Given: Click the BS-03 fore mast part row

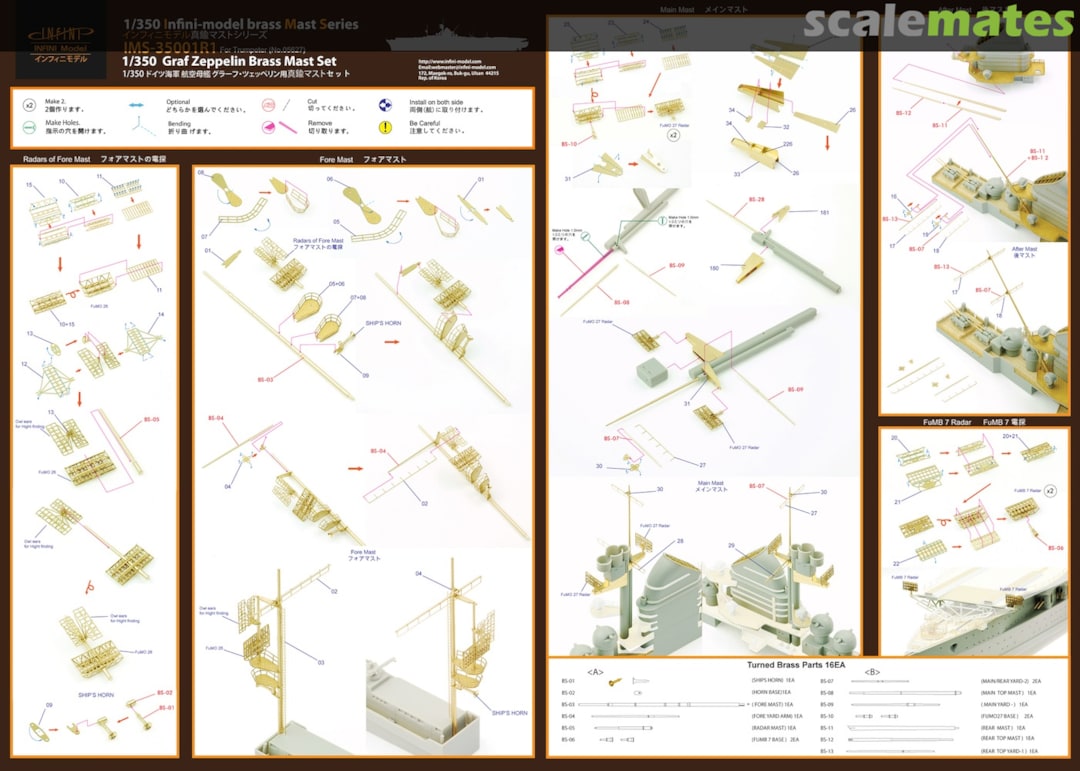Looking at the screenshot, I should pos(660,704).
